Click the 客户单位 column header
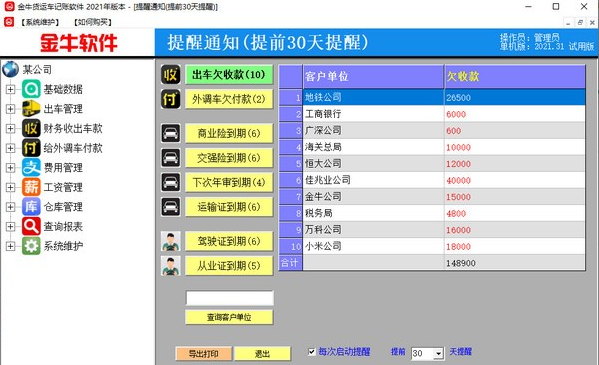Viewport: 599px width, 365px height. (x=373, y=76)
